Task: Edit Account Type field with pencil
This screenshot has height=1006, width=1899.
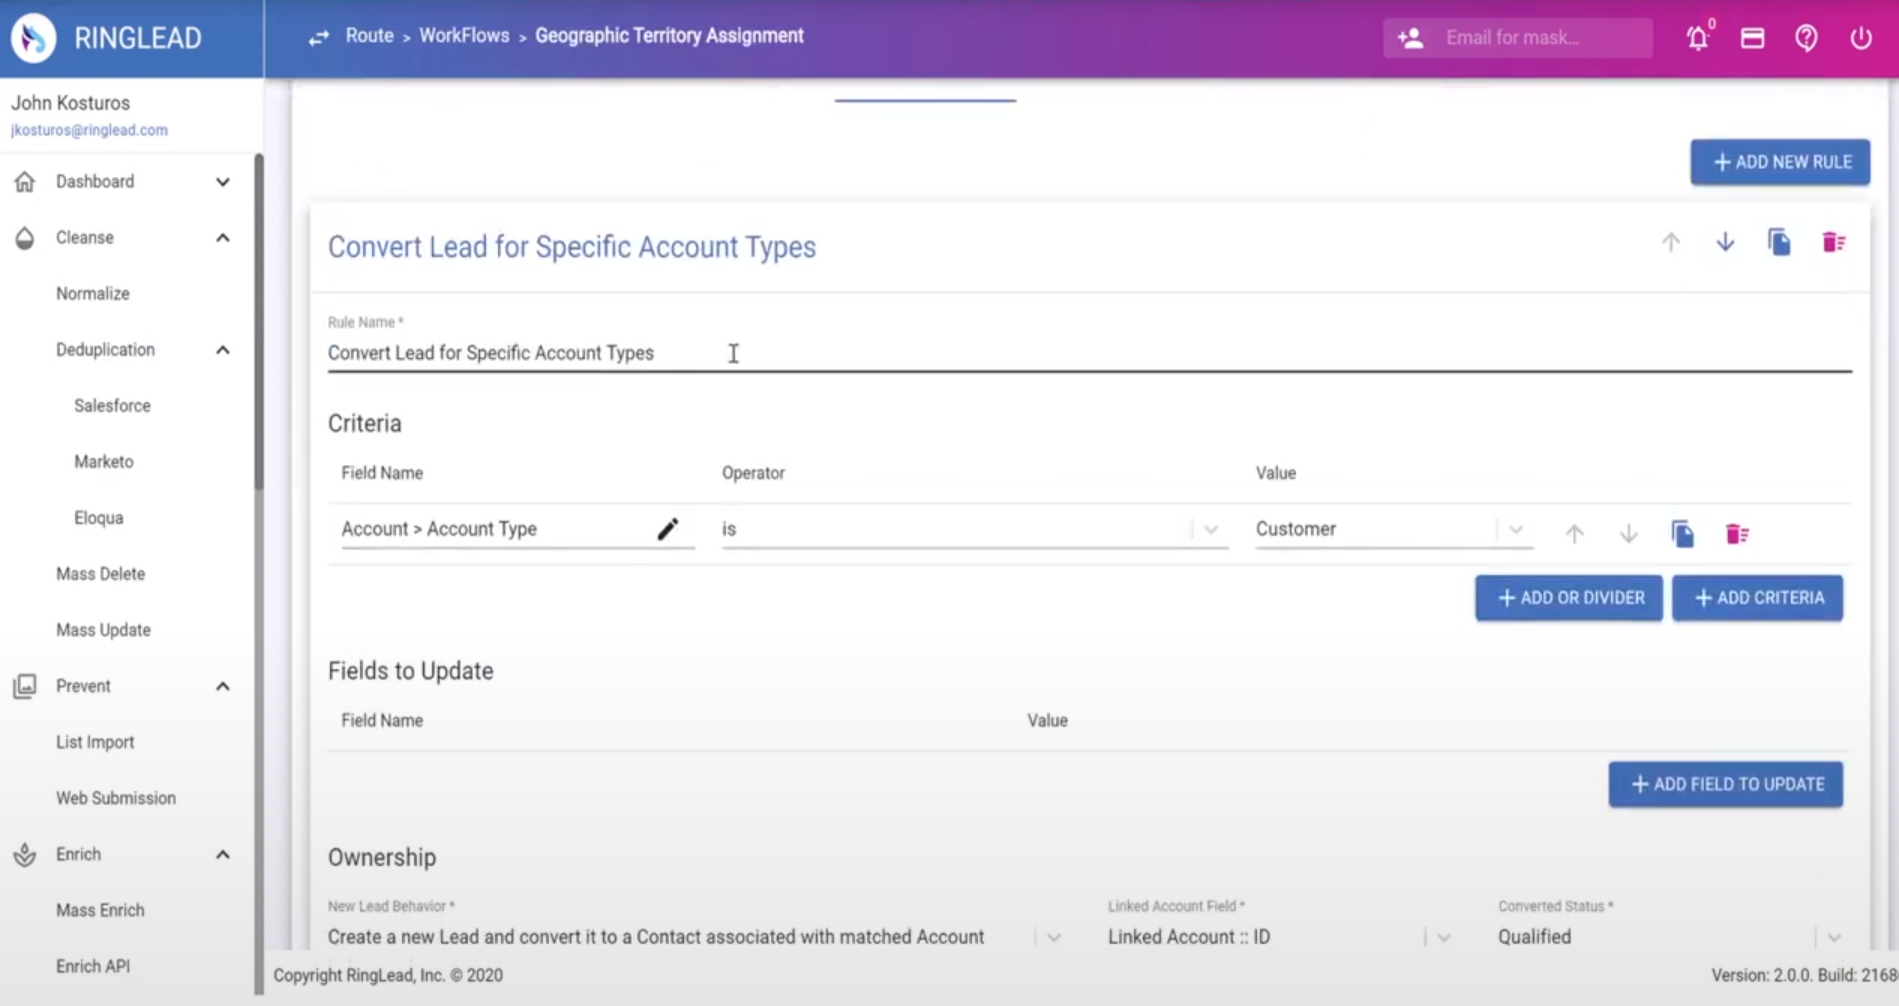Action: (668, 529)
